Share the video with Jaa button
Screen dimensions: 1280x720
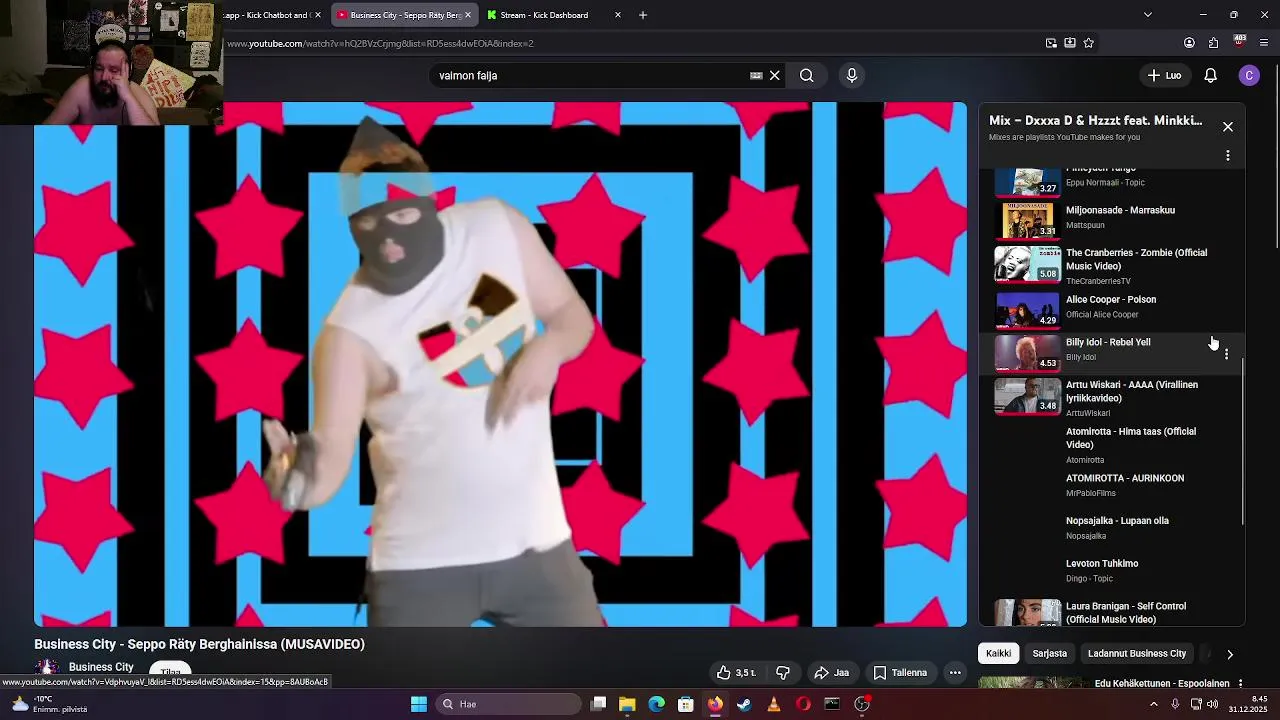(x=831, y=673)
